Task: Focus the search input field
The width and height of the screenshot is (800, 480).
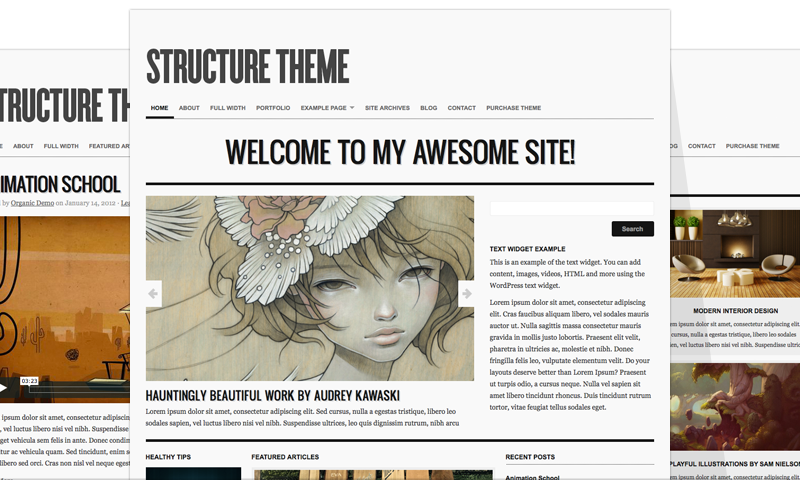Action: [x=571, y=208]
